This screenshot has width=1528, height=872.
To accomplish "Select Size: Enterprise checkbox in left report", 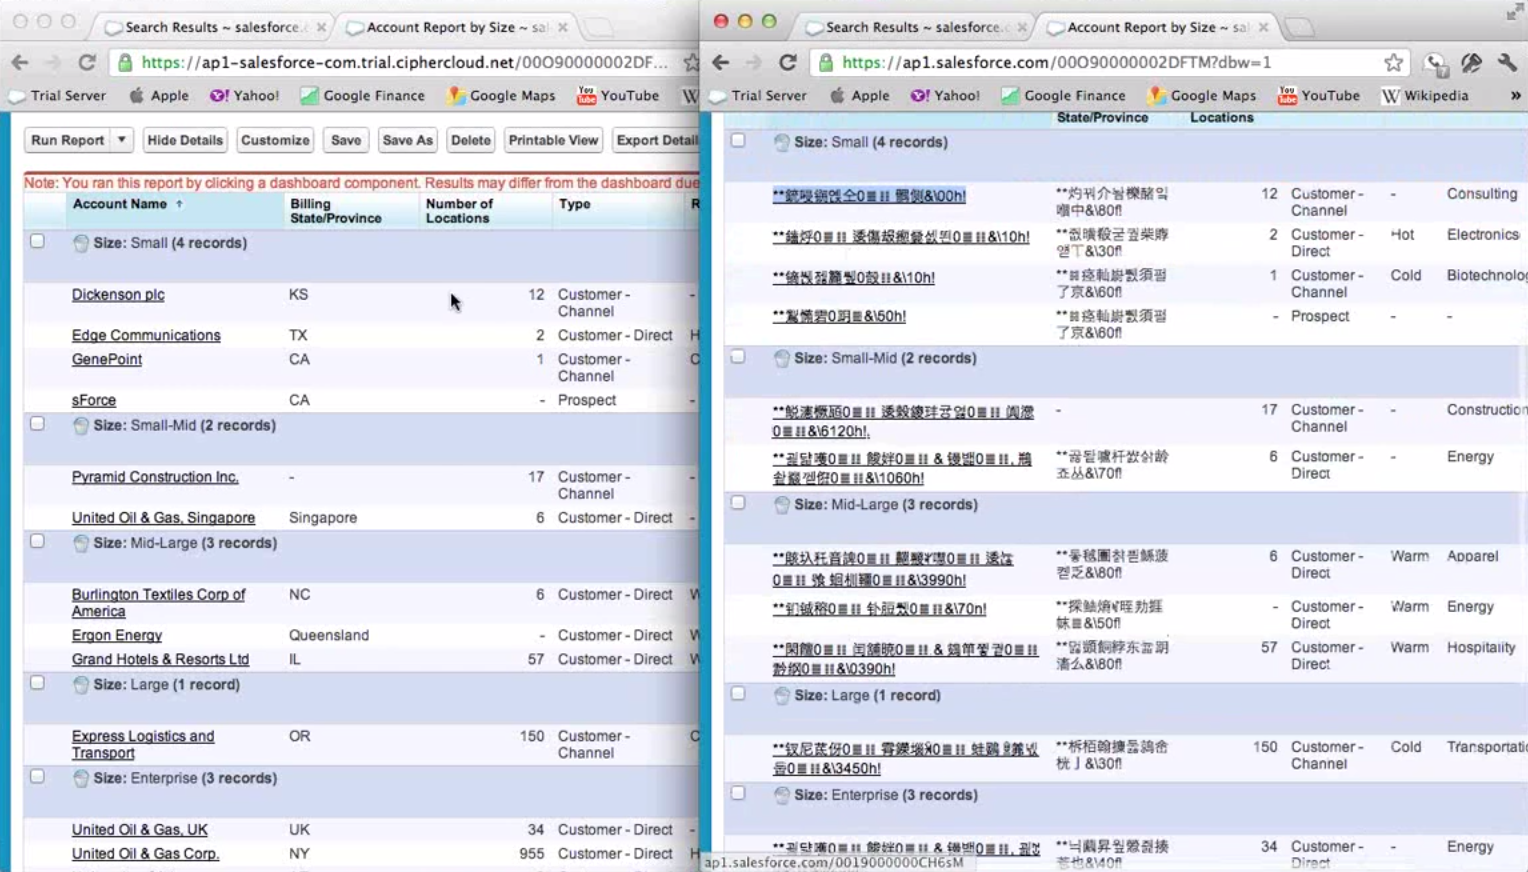I will (x=37, y=776).
